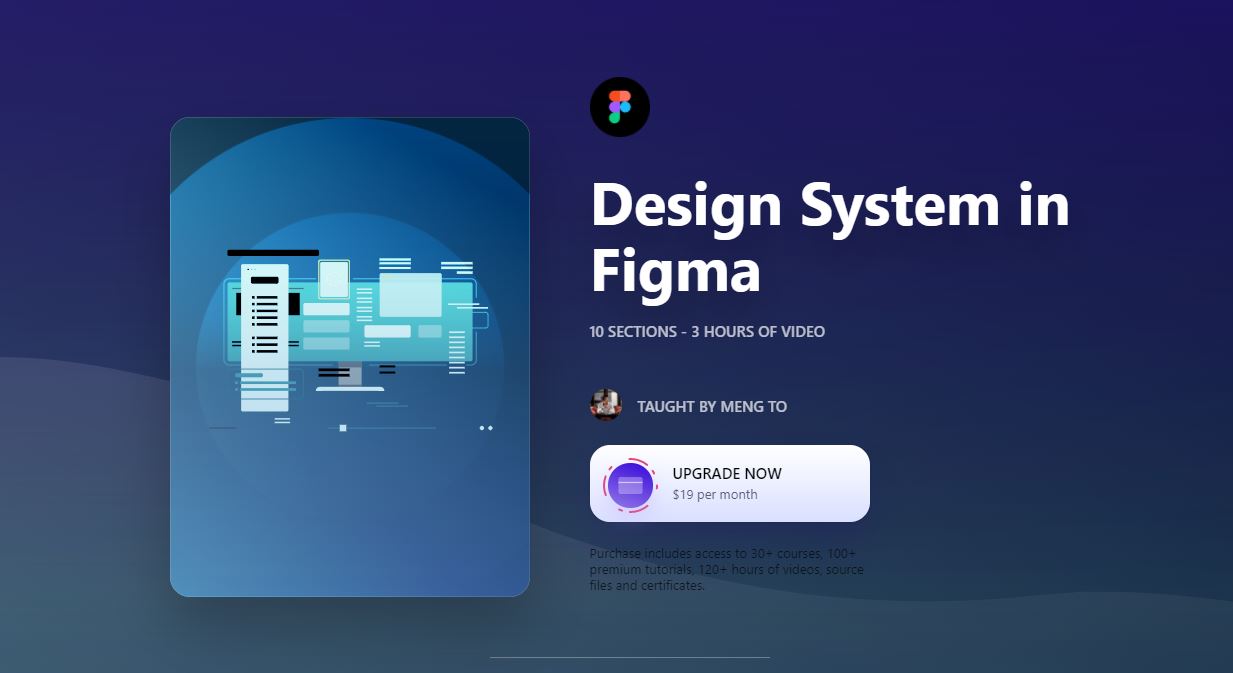Click the '$19 per month' price text
Viewport: 1233px width, 673px height.
pos(715,495)
